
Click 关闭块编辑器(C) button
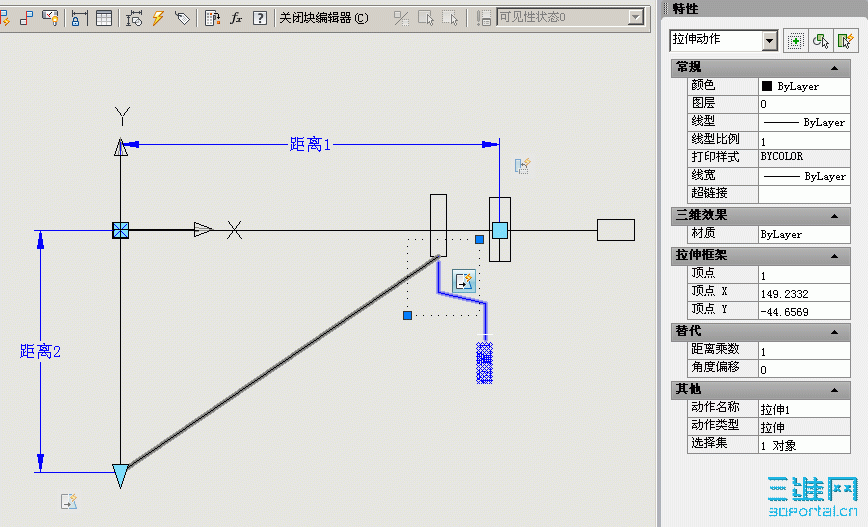click(324, 18)
